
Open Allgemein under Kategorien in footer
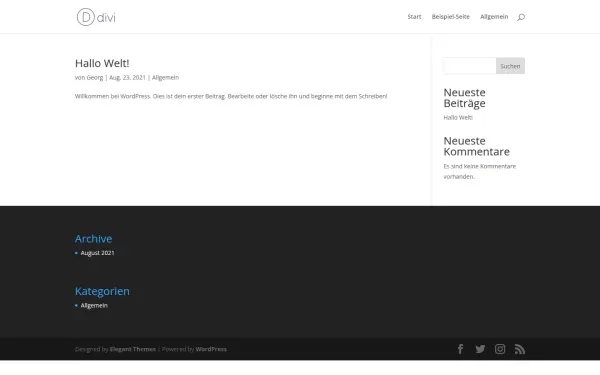[94, 305]
